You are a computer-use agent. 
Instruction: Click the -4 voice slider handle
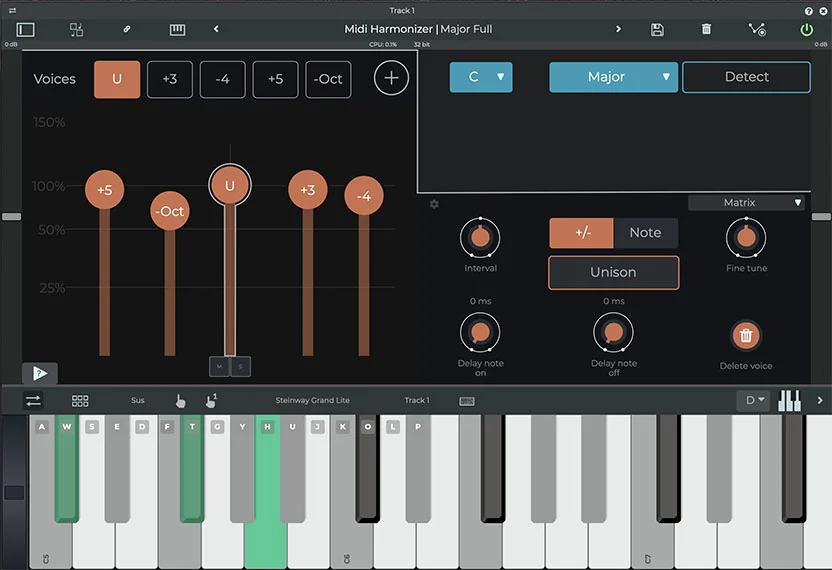pyautogui.click(x=364, y=196)
